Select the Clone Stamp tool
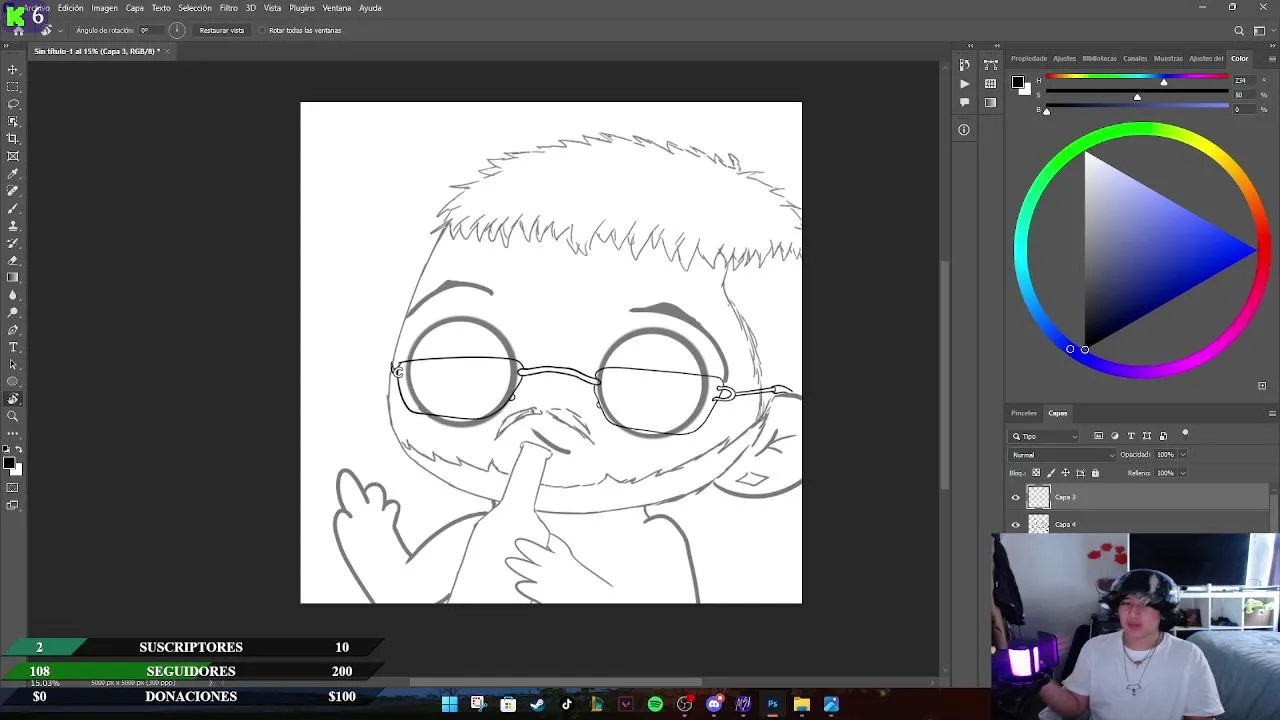The width and height of the screenshot is (1280, 720). point(13,226)
